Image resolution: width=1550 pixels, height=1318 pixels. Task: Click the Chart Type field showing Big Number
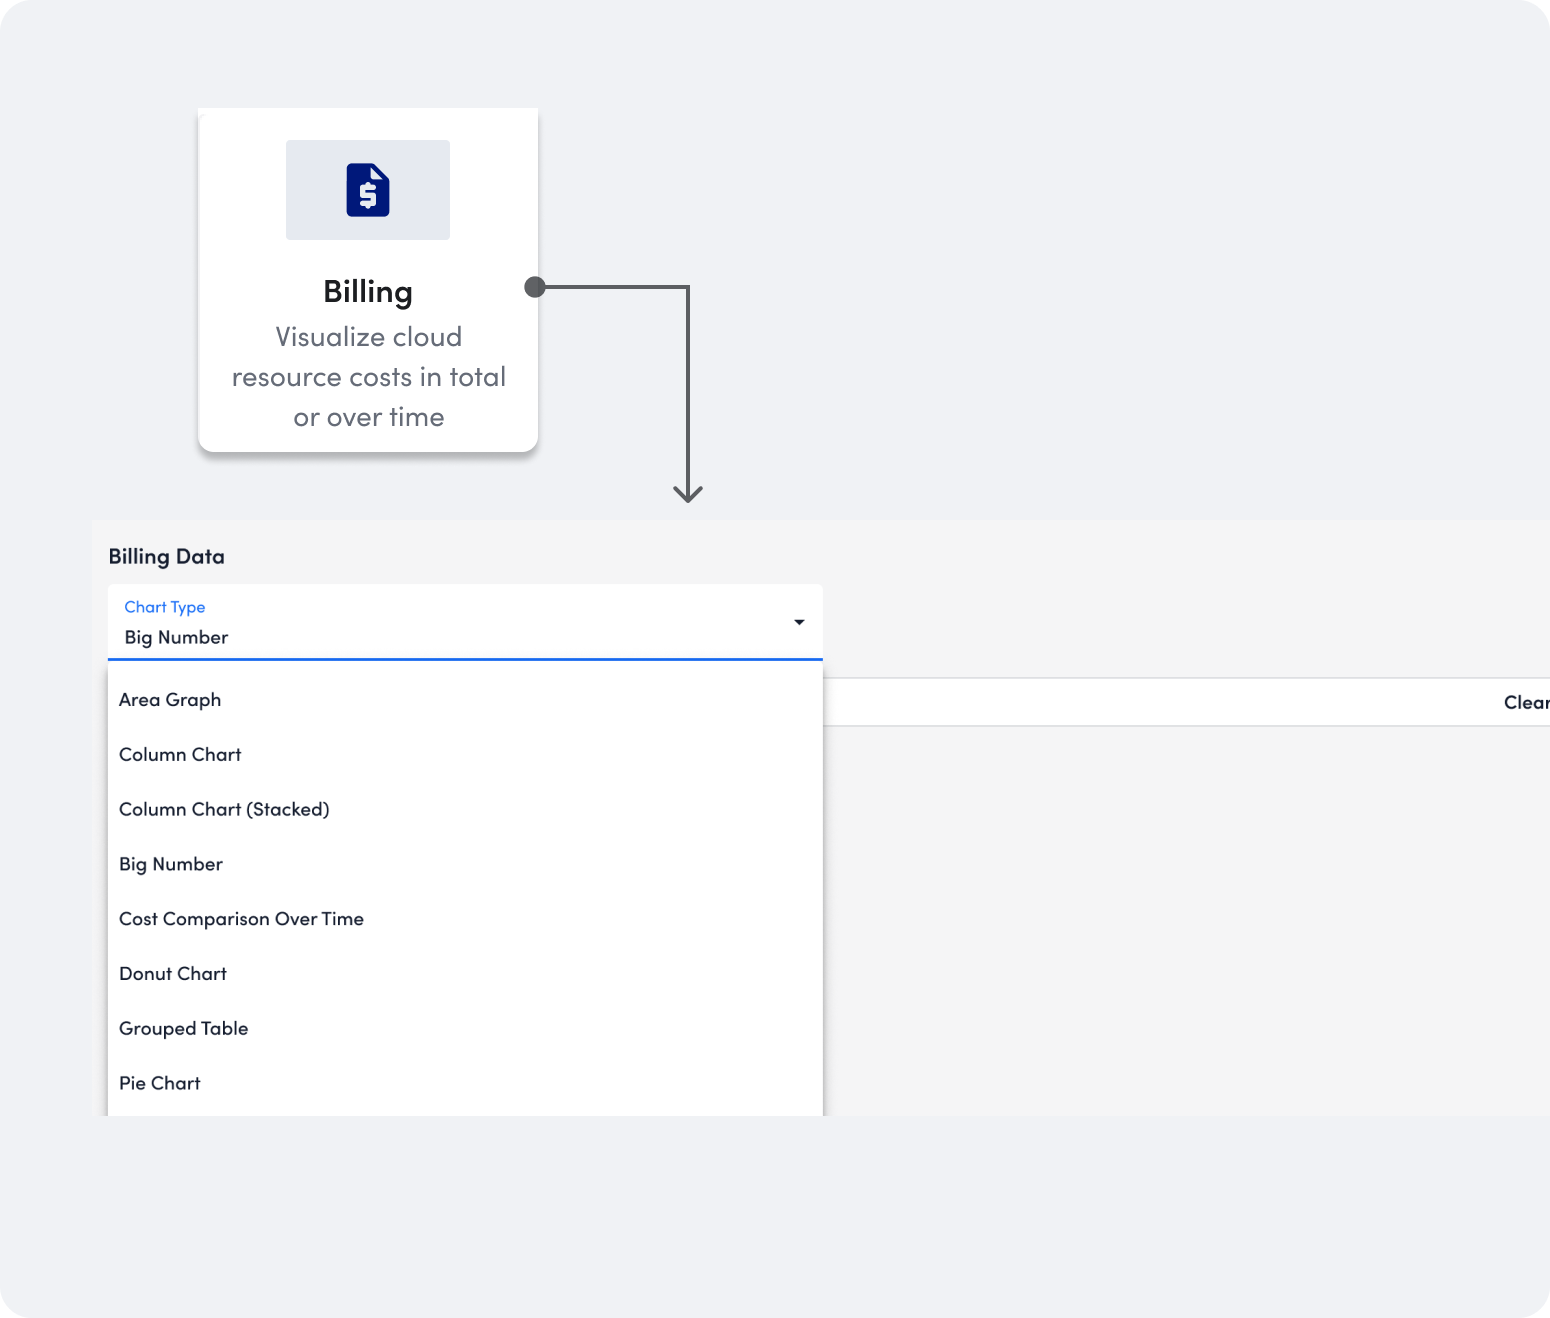pos(465,622)
